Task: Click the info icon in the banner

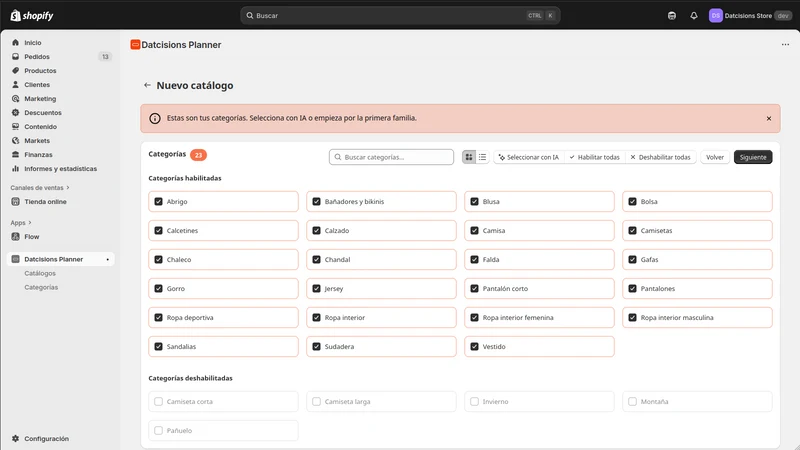Action: point(155,118)
